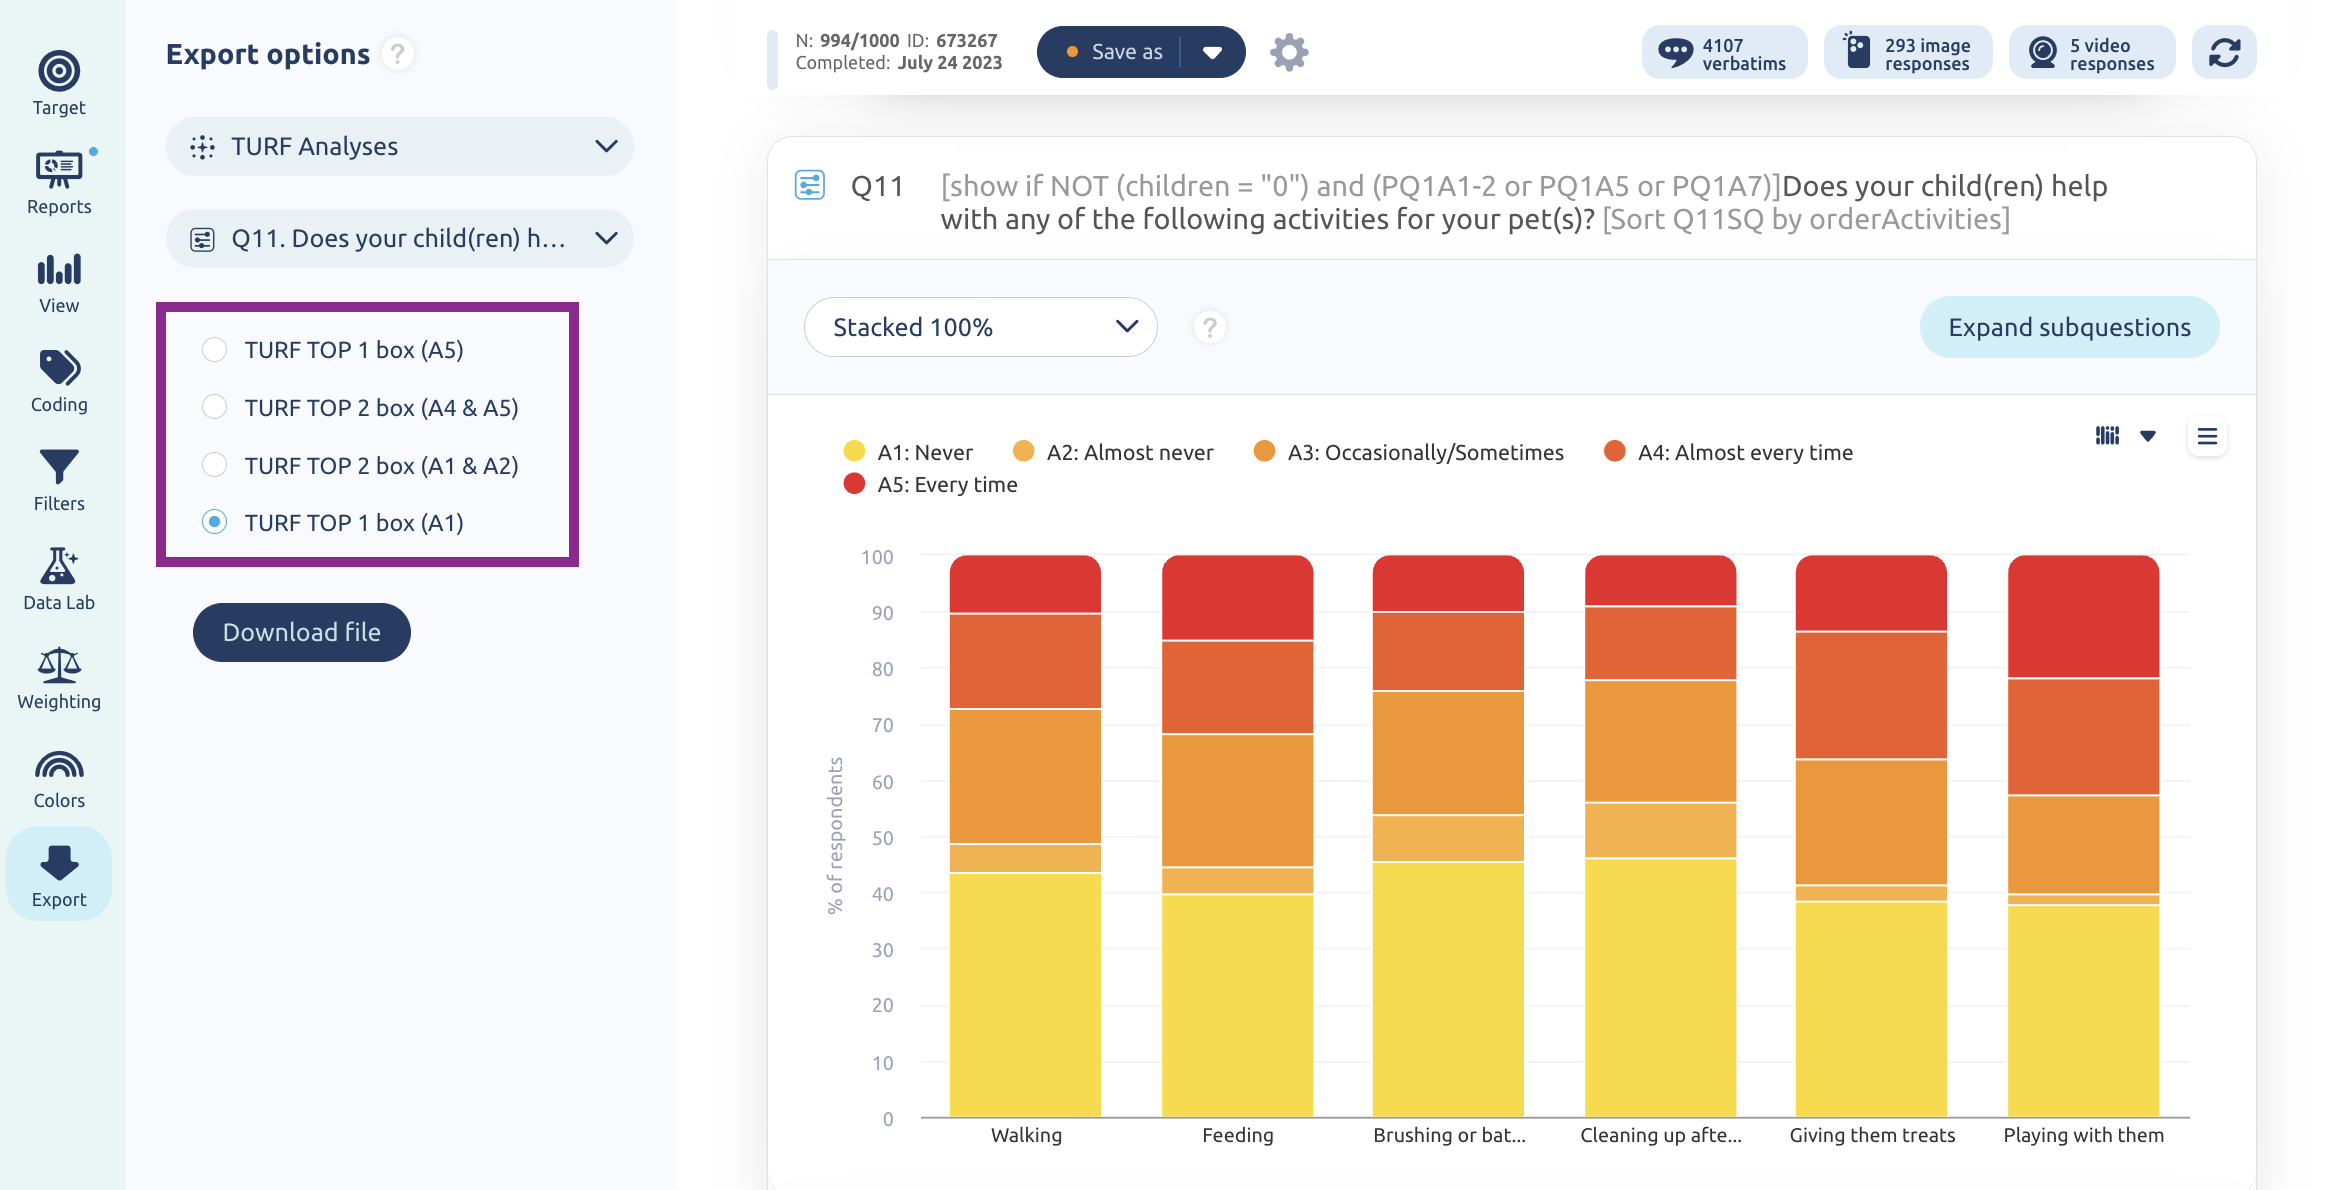Open the Target section in sidebar
Image resolution: width=2336 pixels, height=1190 pixels.
(x=59, y=83)
